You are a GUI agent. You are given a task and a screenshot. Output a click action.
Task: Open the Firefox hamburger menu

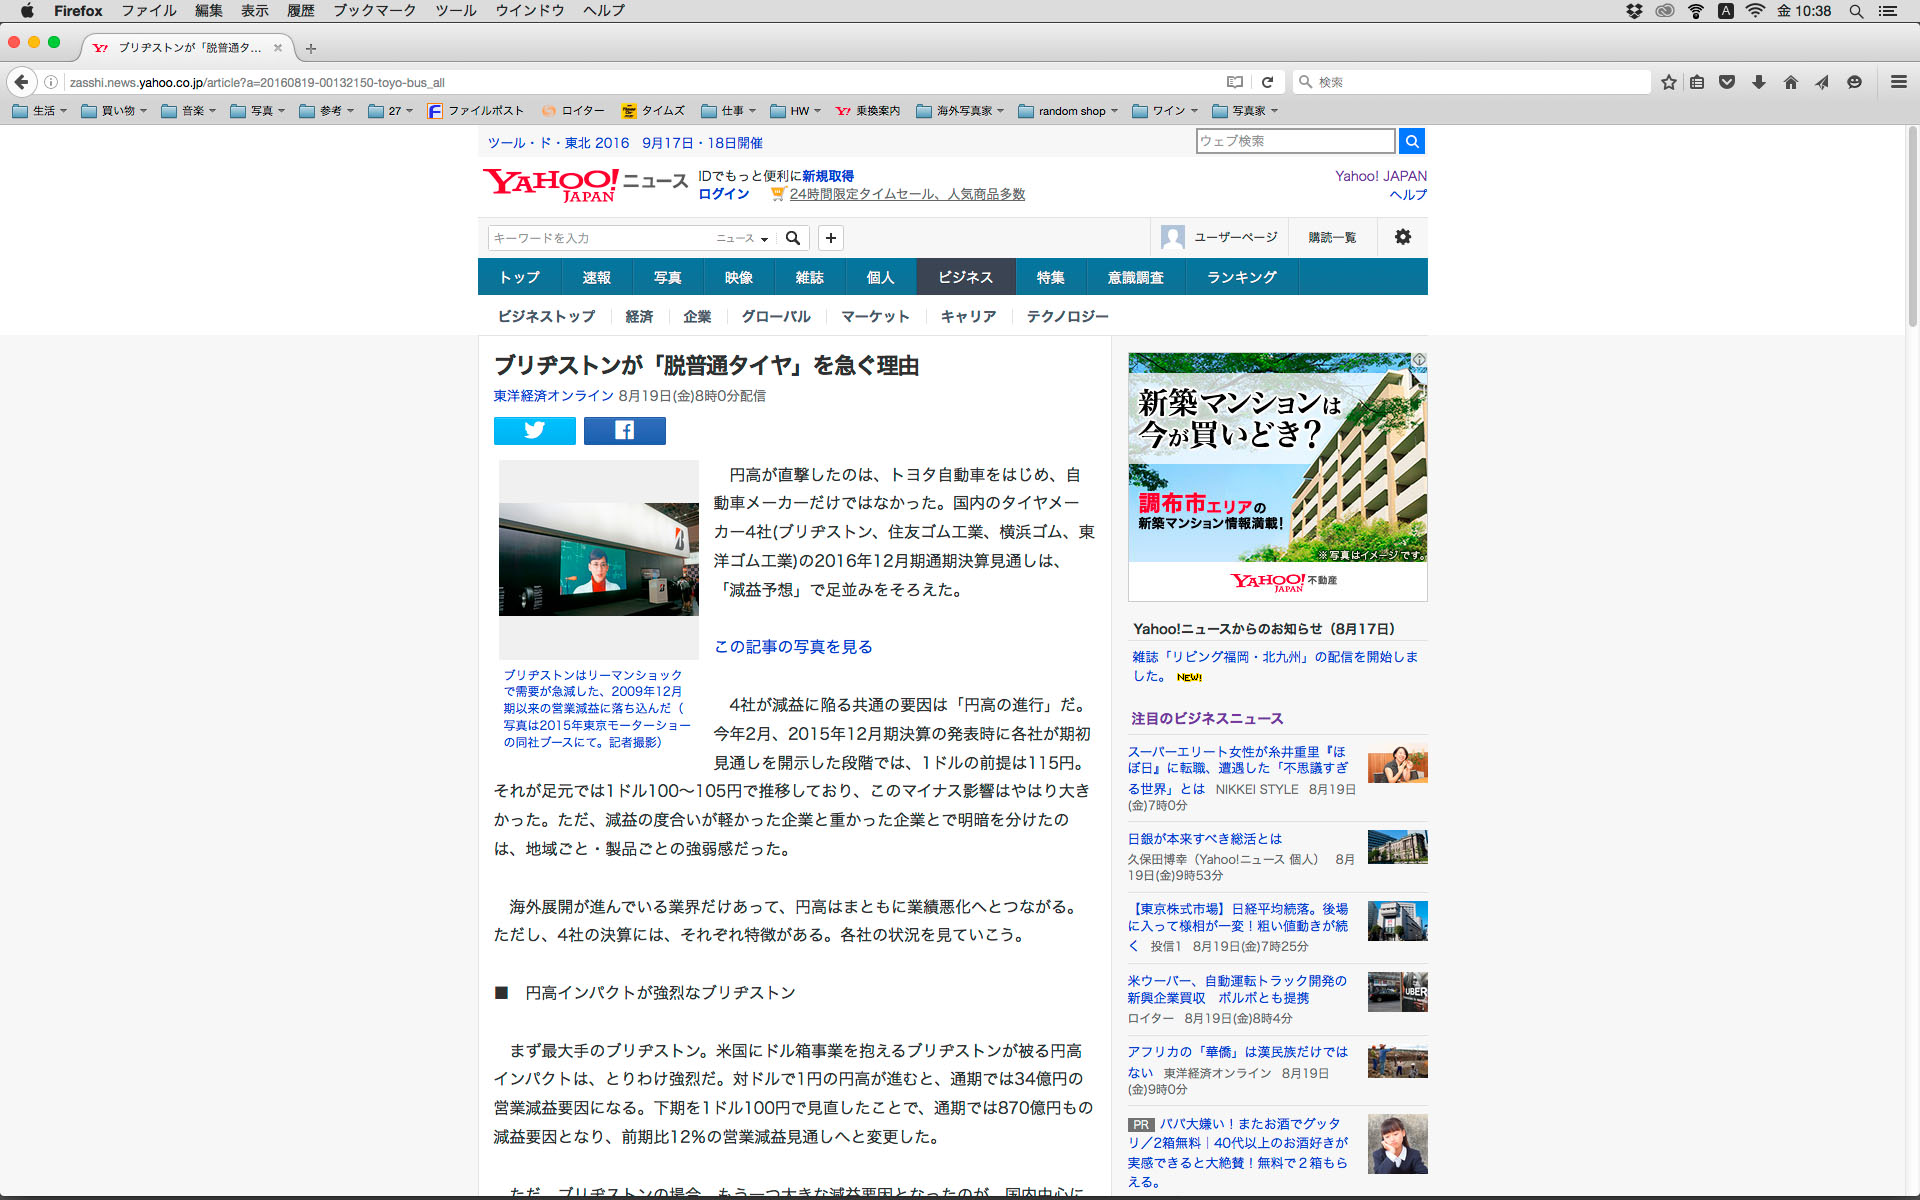coord(1898,82)
